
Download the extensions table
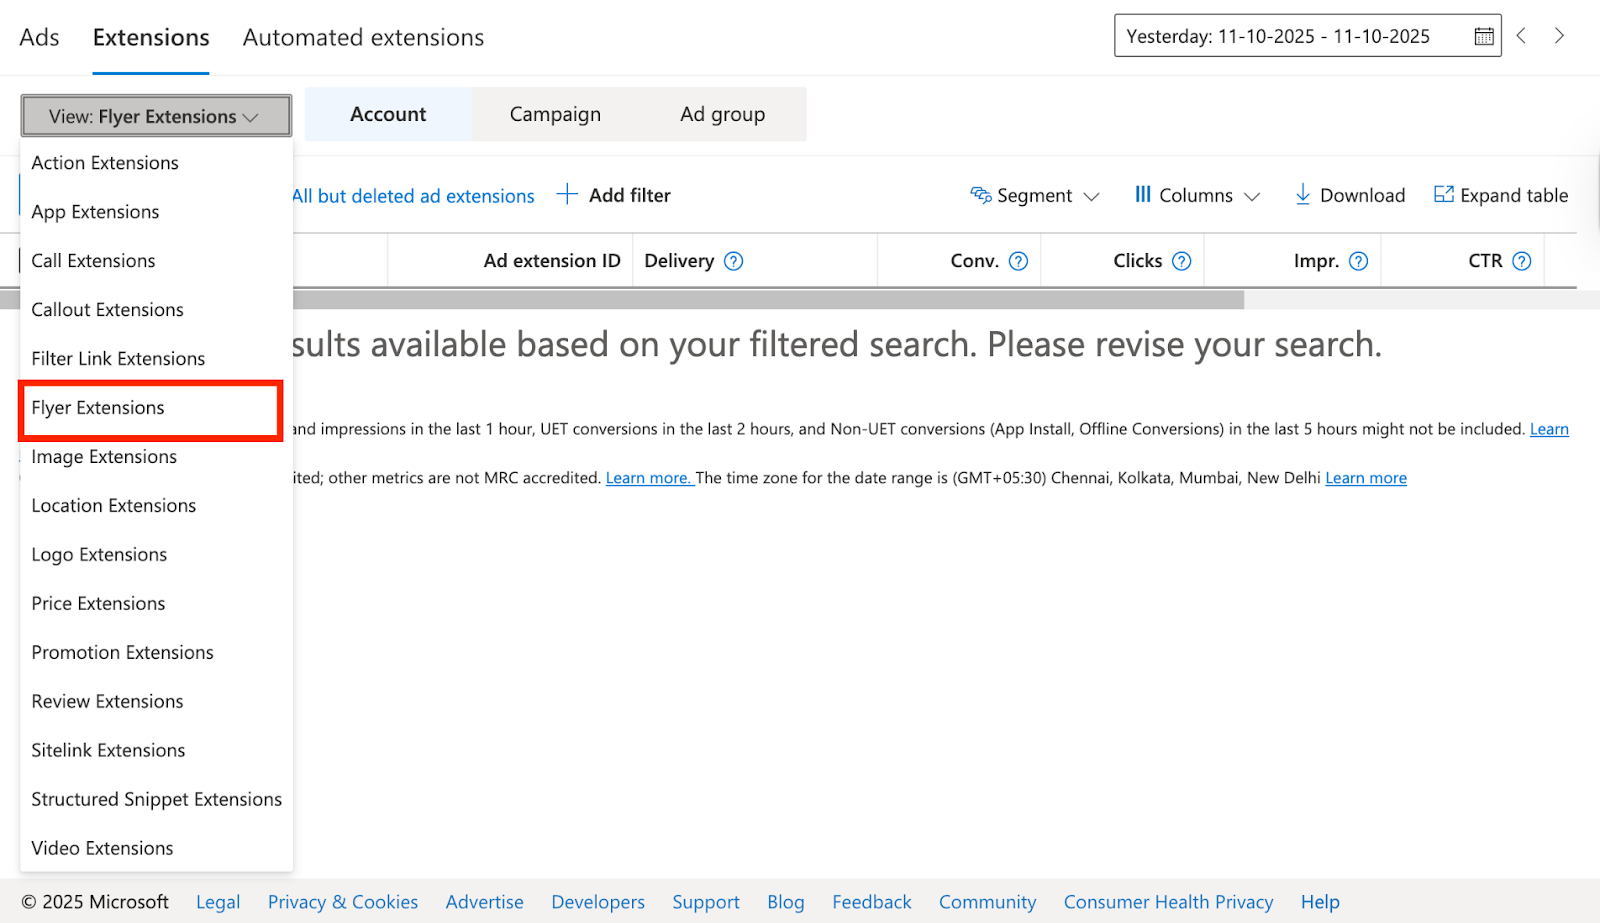pos(1350,196)
